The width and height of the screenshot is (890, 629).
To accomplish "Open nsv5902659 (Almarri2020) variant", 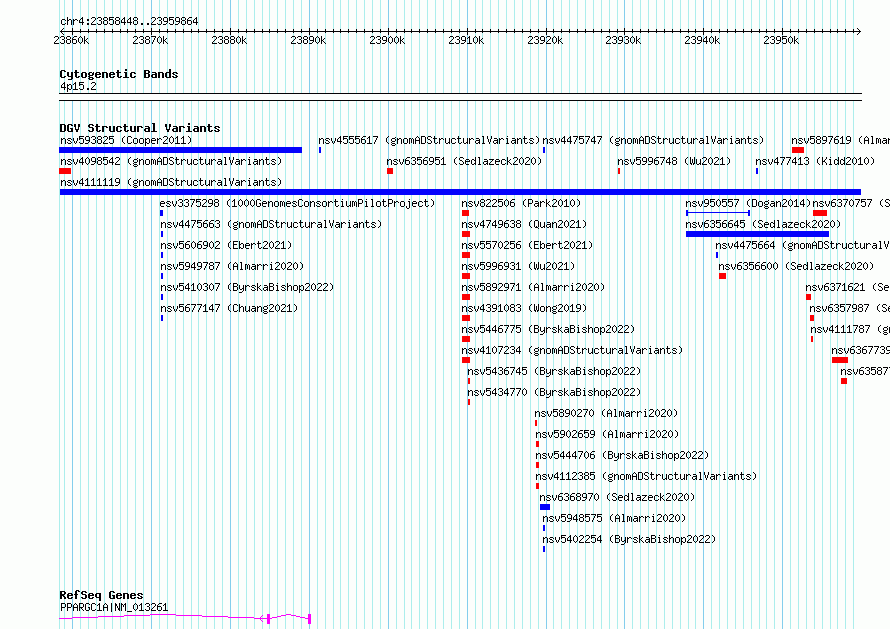I will (x=607, y=434).
